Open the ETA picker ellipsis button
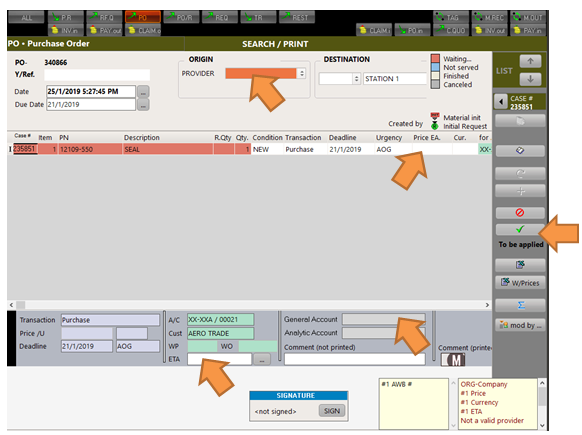582x435 pixels. (x=262, y=359)
